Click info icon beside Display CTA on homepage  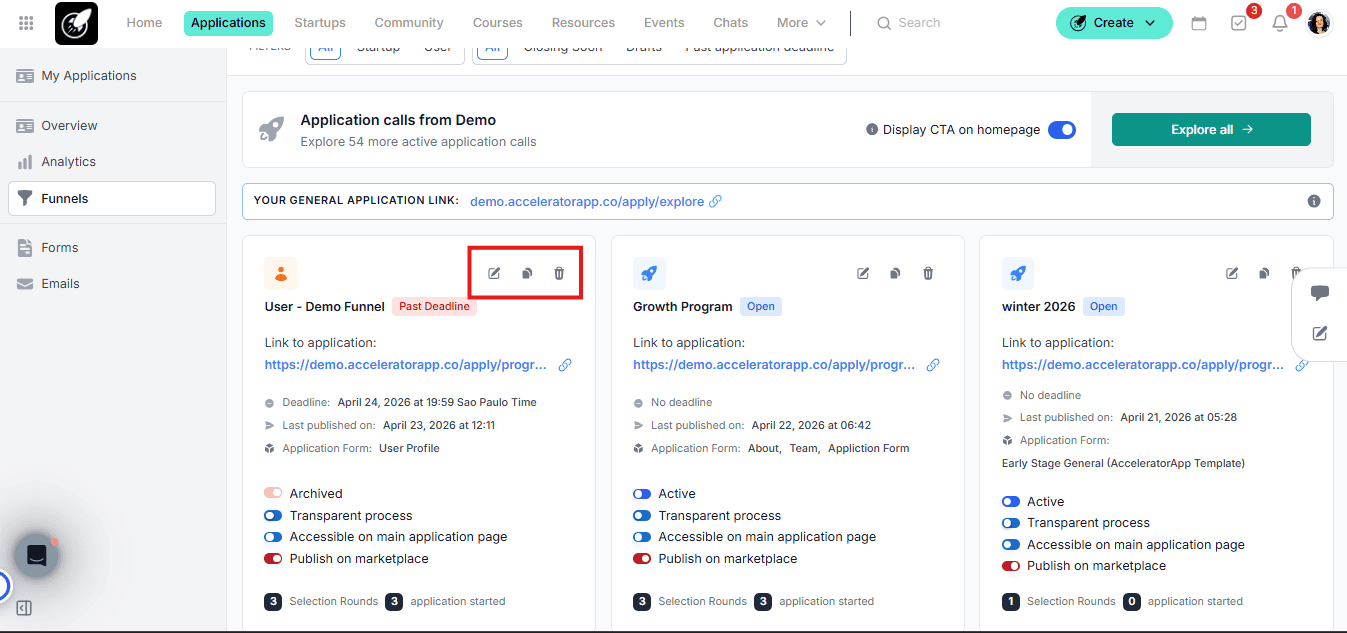(872, 130)
